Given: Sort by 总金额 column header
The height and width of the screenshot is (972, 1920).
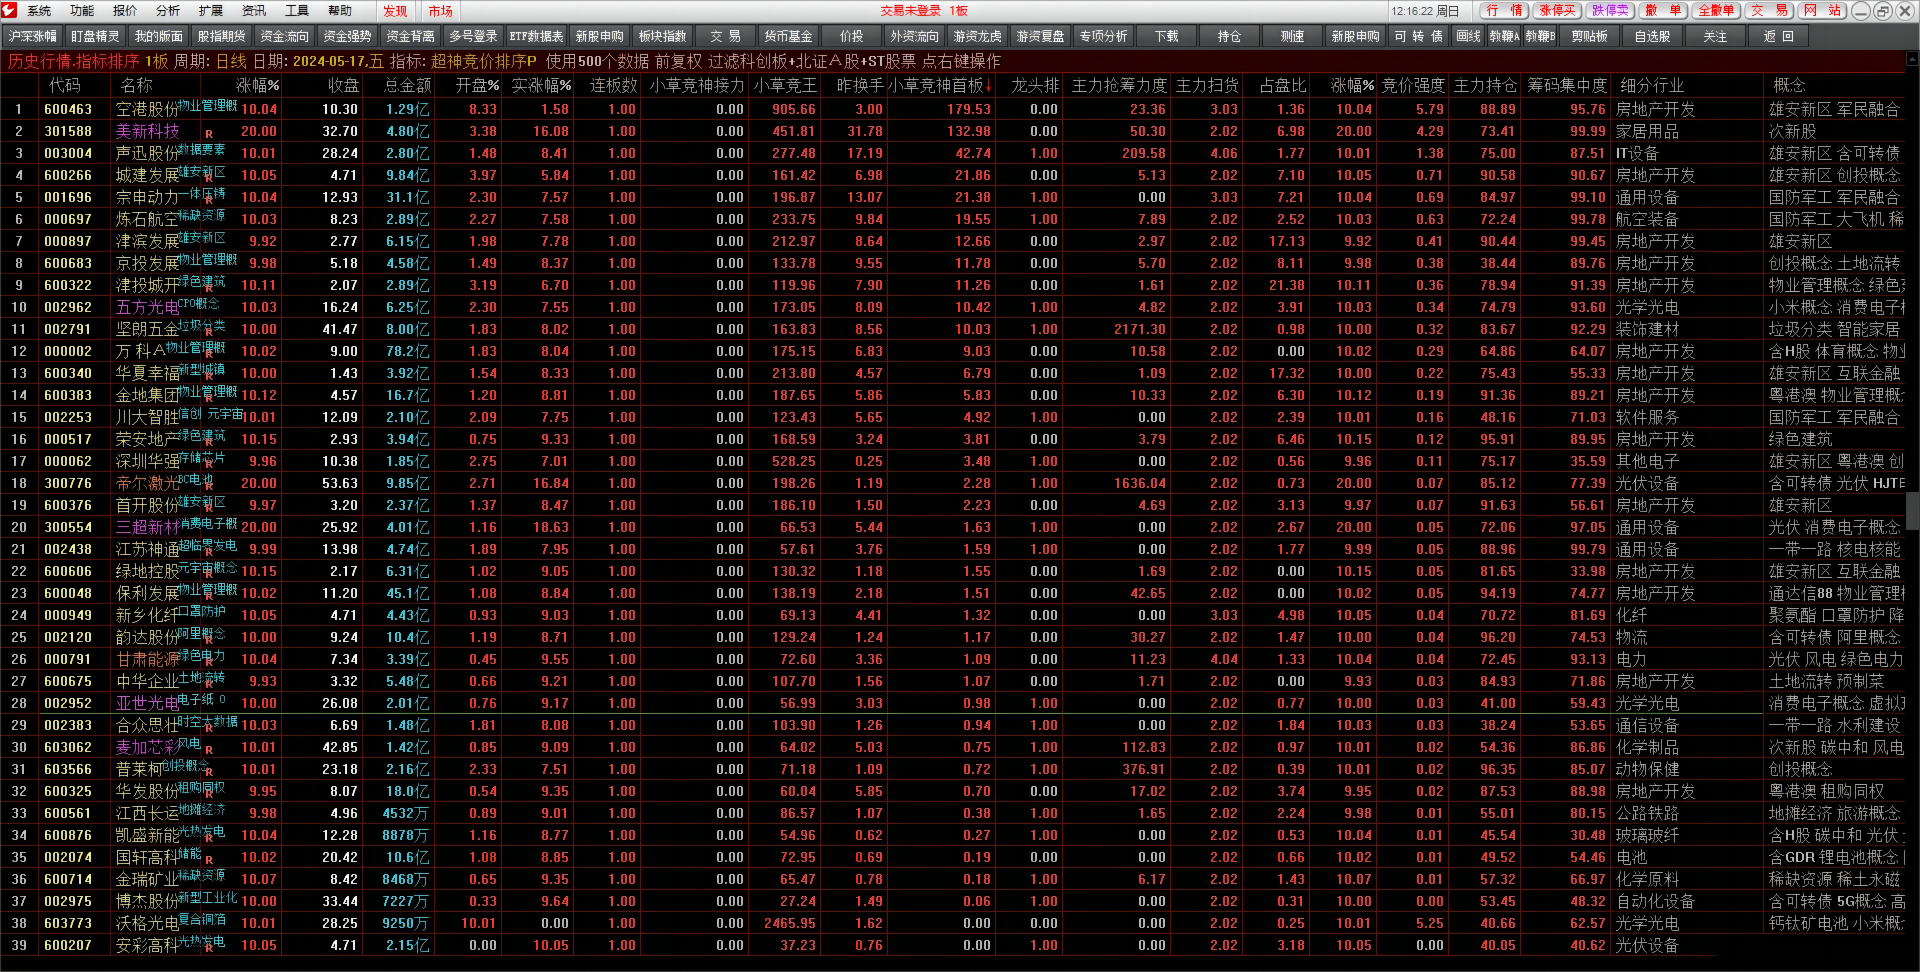Looking at the screenshot, I should [408, 86].
